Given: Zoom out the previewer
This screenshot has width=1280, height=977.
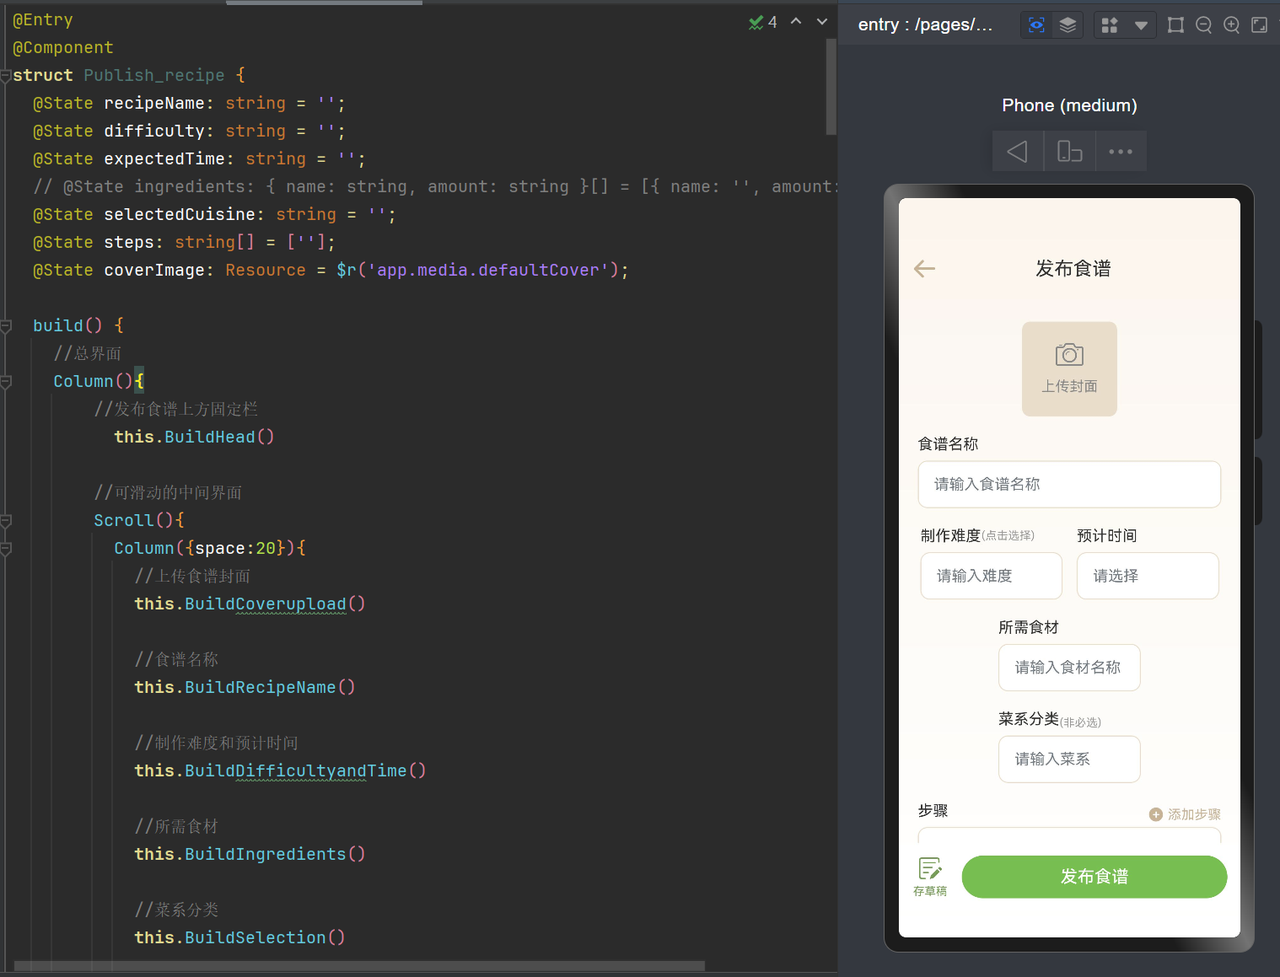Looking at the screenshot, I should (x=1204, y=25).
